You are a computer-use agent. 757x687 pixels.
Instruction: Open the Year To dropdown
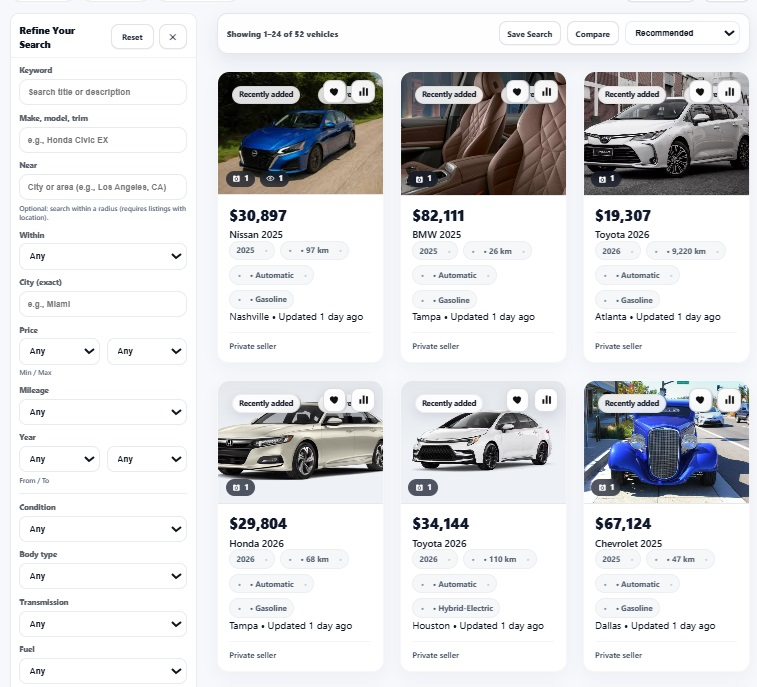pos(147,459)
